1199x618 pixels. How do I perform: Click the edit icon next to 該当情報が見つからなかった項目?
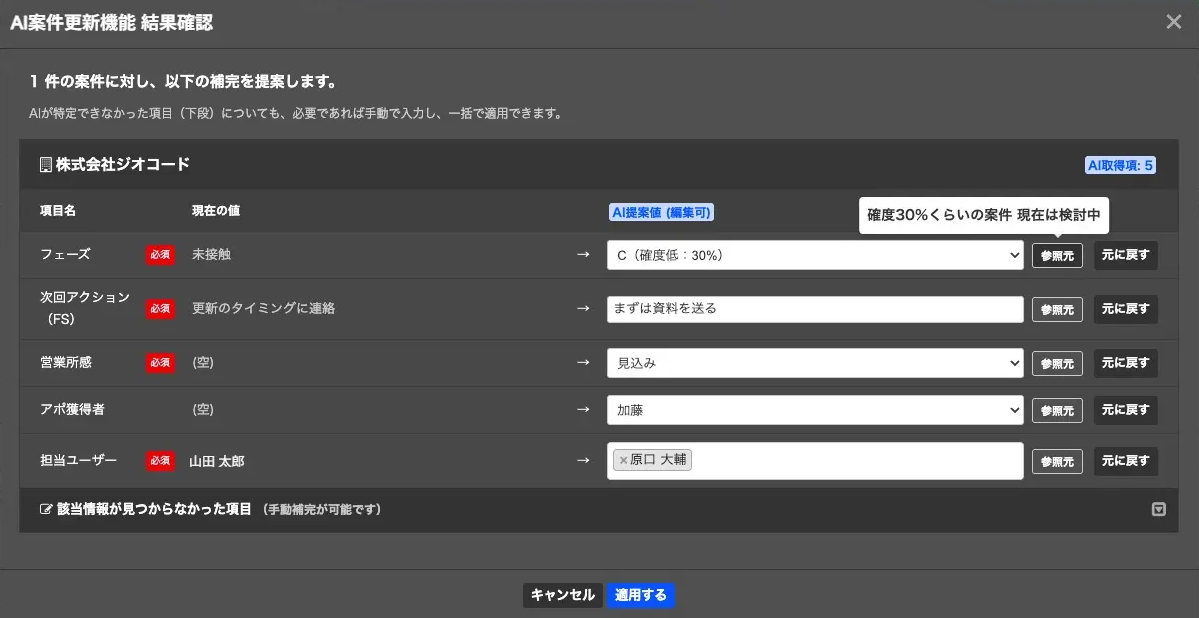click(x=45, y=509)
